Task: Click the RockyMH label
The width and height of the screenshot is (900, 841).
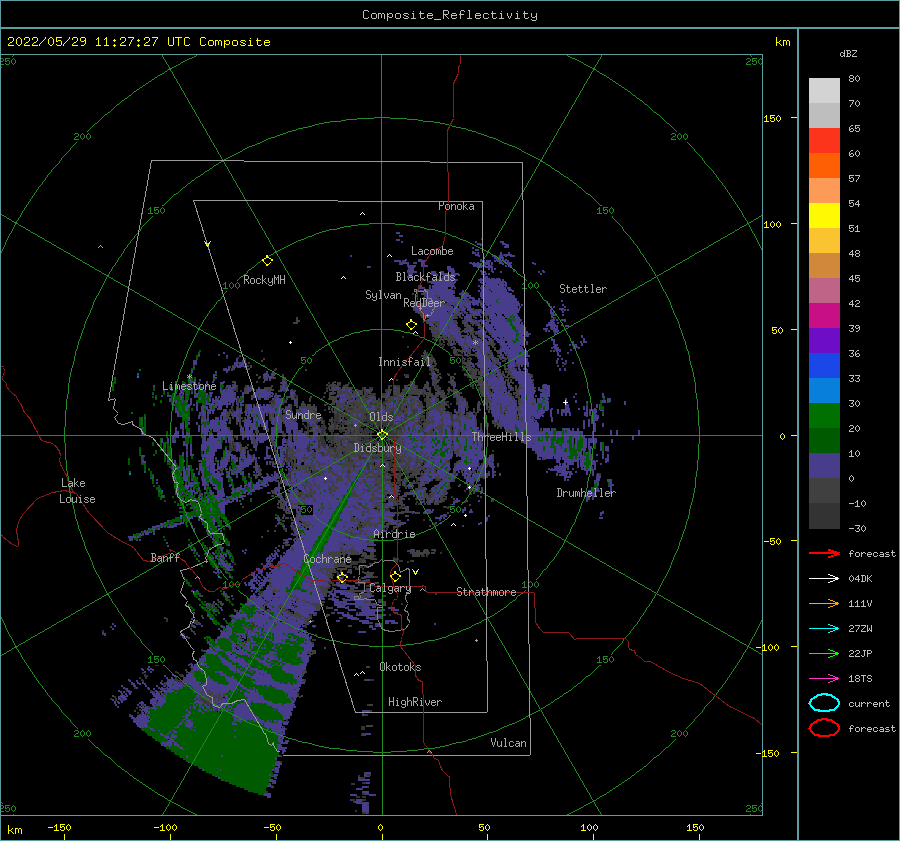Action: [x=264, y=280]
